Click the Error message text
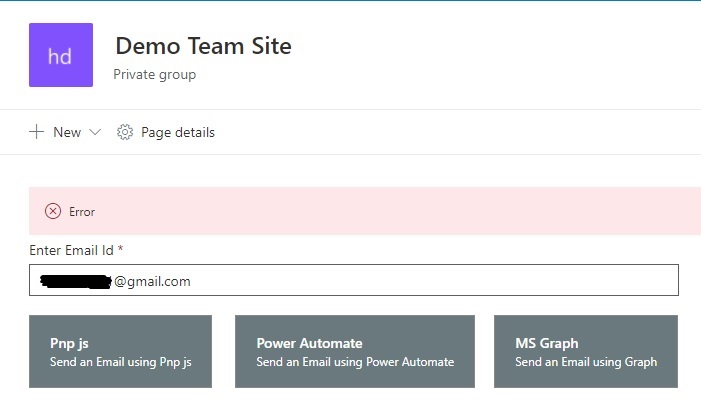This screenshot has width=701, height=405. pos(82,212)
